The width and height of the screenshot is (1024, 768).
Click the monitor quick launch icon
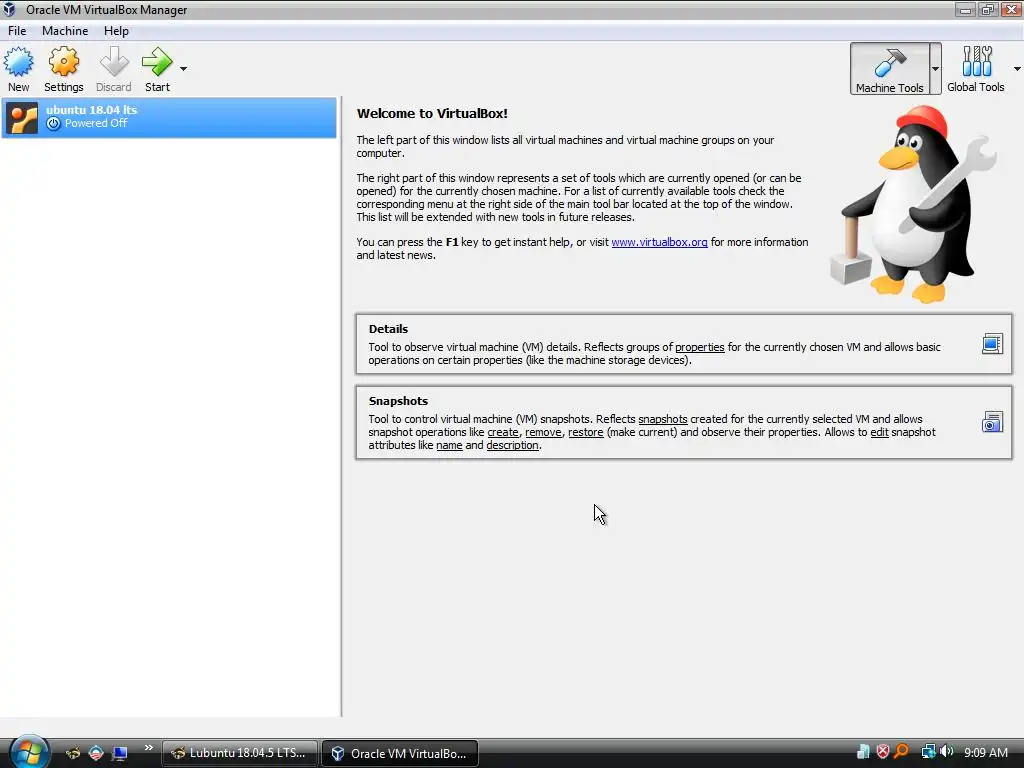(x=120, y=753)
